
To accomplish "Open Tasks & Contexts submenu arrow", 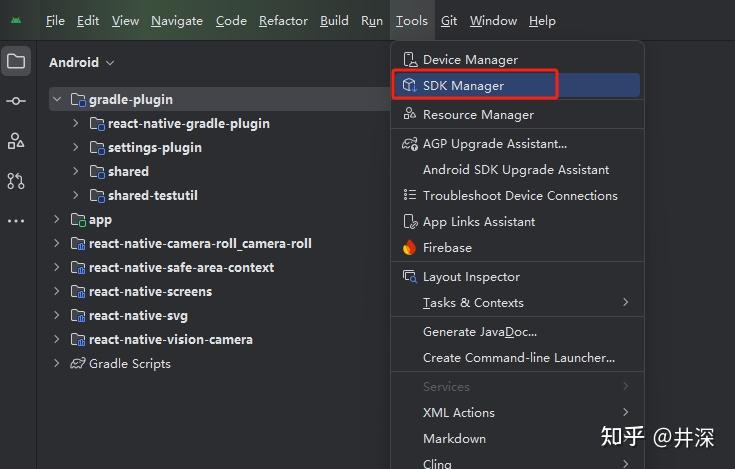I will click(x=626, y=302).
